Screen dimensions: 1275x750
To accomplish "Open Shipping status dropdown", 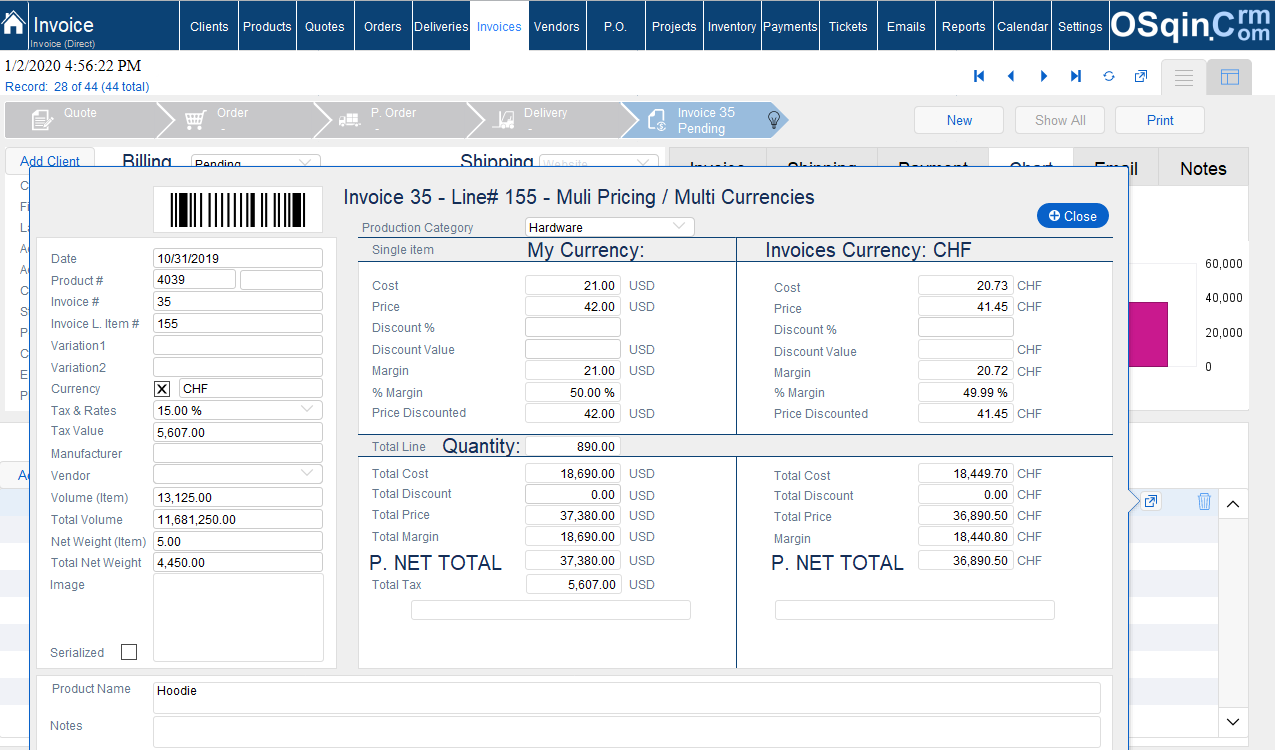I will coord(598,162).
